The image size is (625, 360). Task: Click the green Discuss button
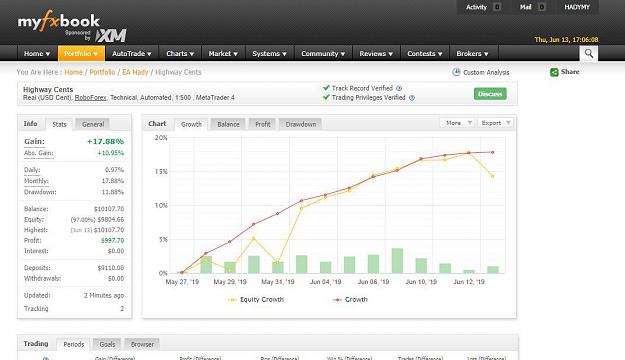point(490,94)
